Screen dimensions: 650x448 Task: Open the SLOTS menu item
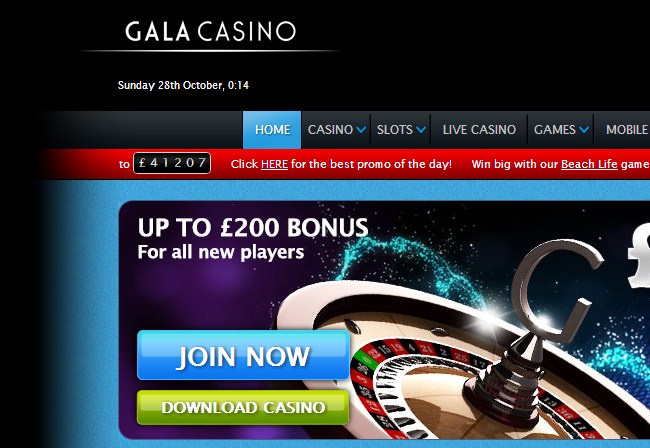pos(395,130)
